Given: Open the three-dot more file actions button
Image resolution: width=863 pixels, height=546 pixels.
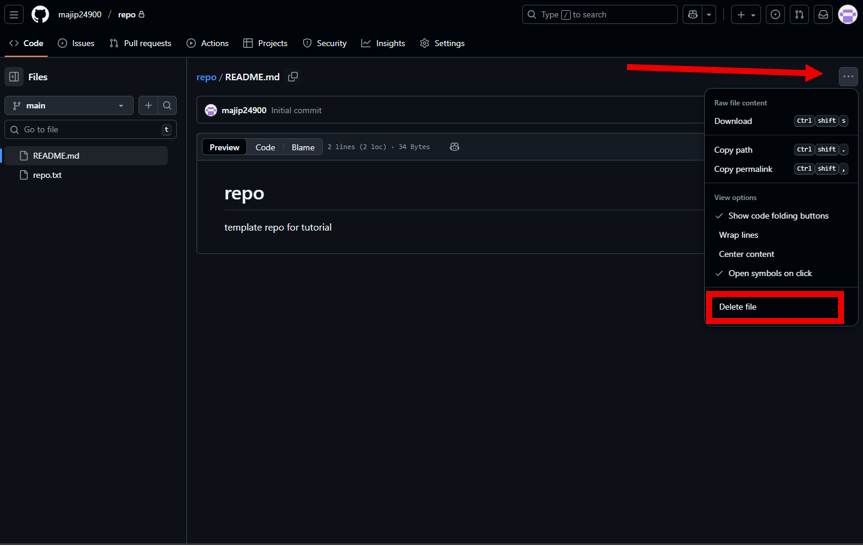Looking at the screenshot, I should point(848,77).
